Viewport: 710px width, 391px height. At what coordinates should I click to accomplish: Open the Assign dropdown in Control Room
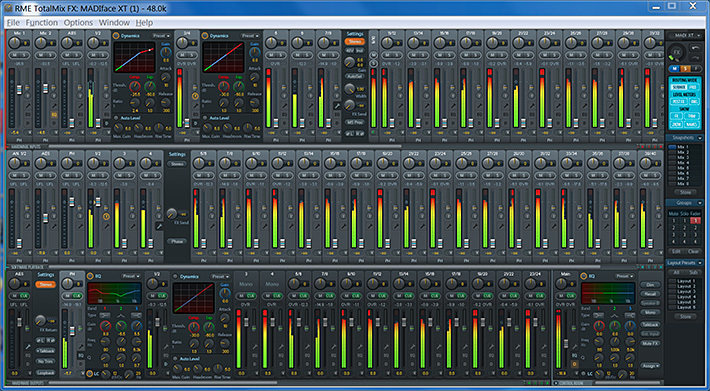pyautogui.click(x=651, y=365)
